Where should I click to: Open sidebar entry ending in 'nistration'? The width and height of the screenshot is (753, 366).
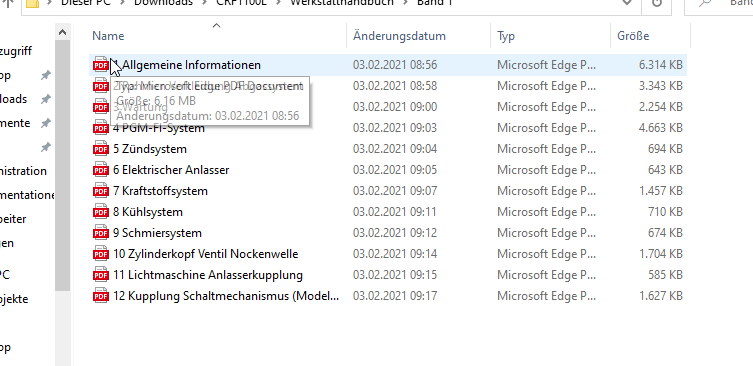pos(23,171)
